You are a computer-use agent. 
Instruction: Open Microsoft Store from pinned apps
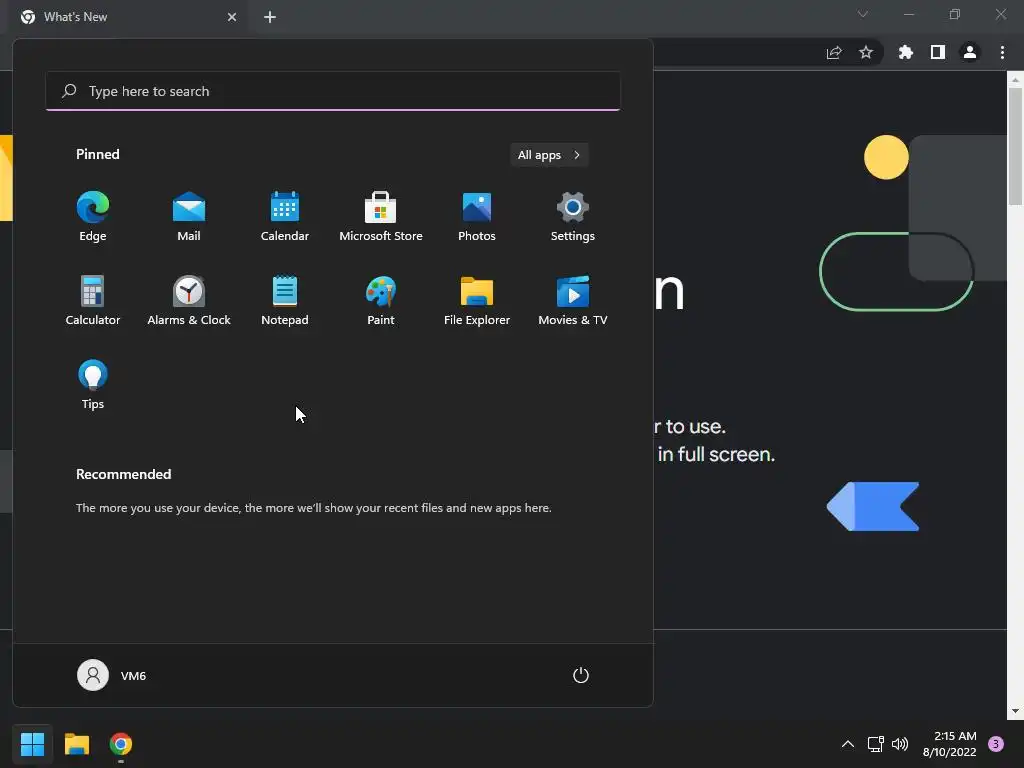click(x=381, y=216)
